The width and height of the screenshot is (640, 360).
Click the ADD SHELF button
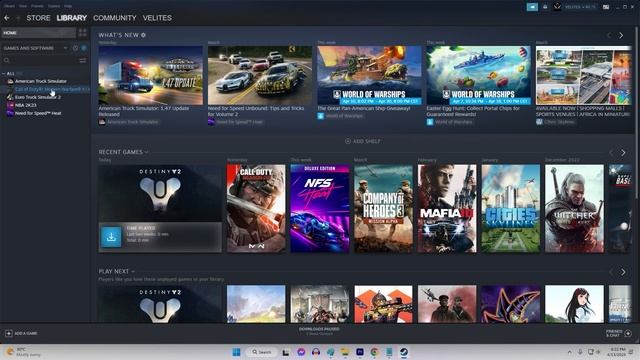(x=362, y=141)
